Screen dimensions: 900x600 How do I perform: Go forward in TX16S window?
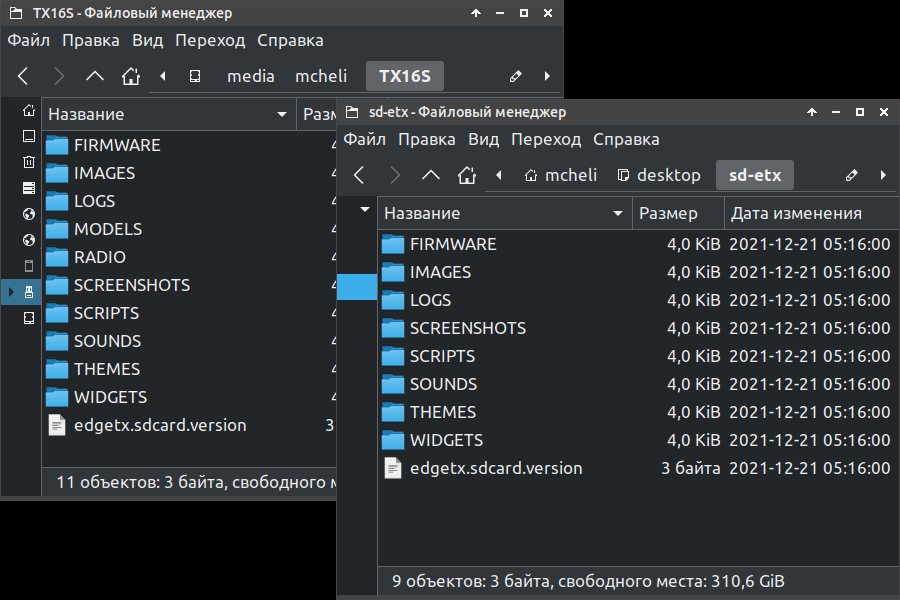(x=59, y=76)
